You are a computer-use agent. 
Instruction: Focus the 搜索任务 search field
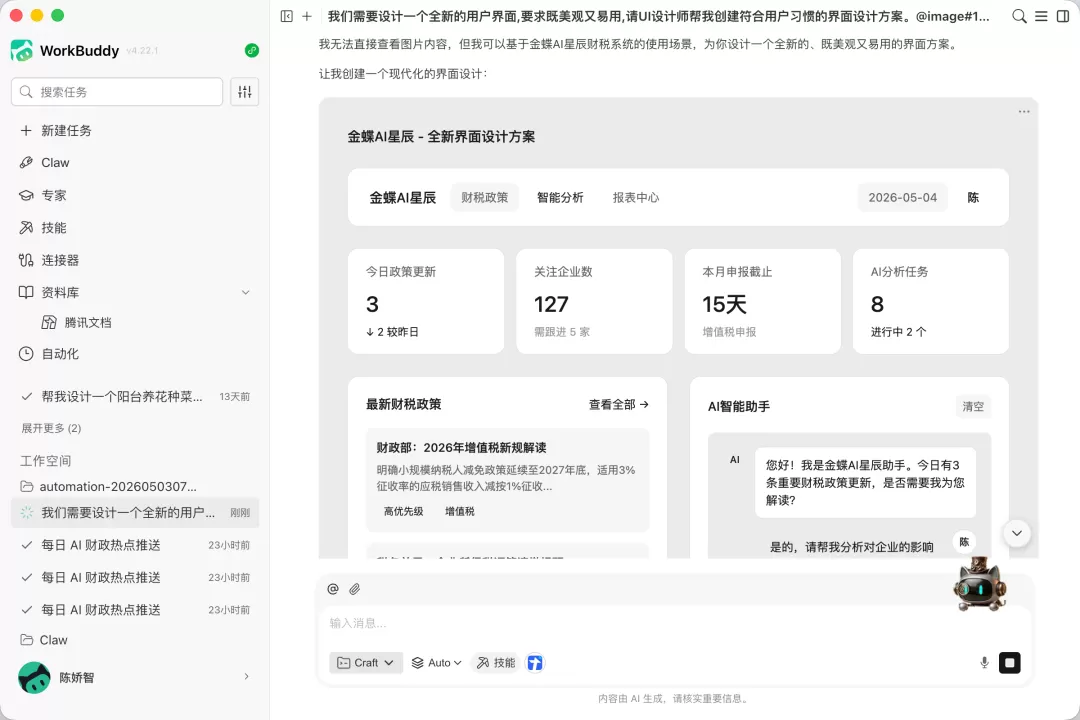[117, 92]
